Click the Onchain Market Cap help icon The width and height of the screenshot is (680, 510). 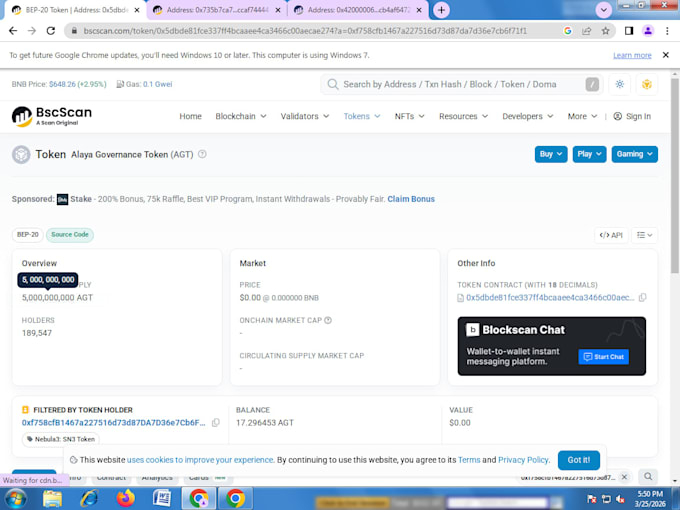pyautogui.click(x=328, y=320)
